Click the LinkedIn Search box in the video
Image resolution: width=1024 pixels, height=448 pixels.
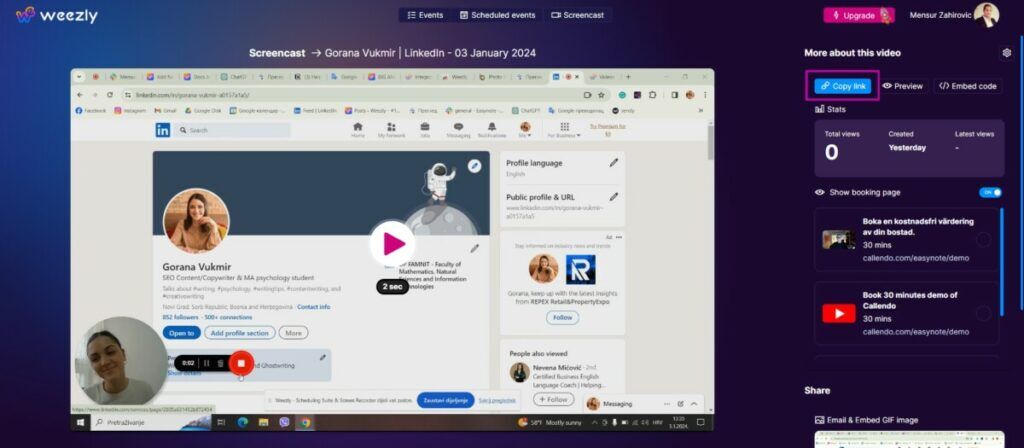coord(232,130)
